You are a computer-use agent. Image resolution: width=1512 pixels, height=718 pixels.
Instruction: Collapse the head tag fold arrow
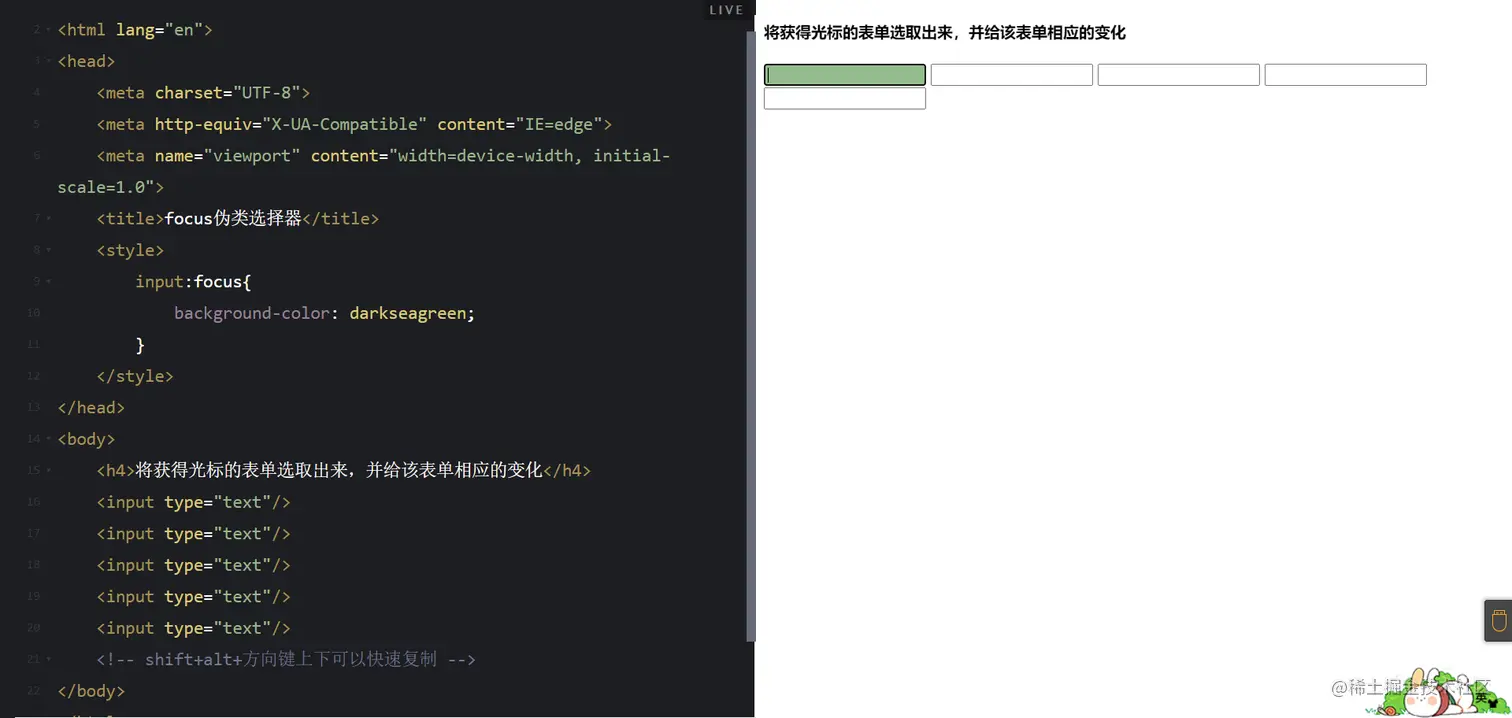pyautogui.click(x=48, y=61)
